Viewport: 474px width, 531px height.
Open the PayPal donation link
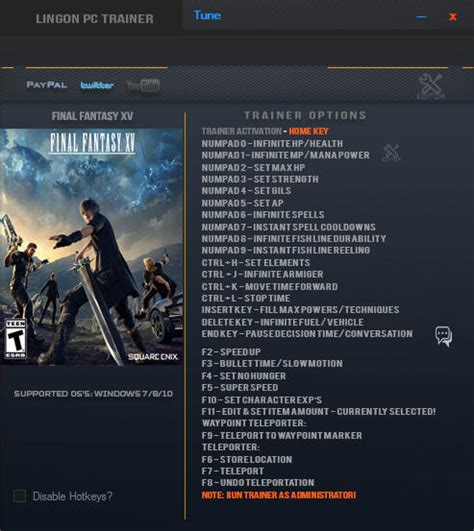point(46,85)
